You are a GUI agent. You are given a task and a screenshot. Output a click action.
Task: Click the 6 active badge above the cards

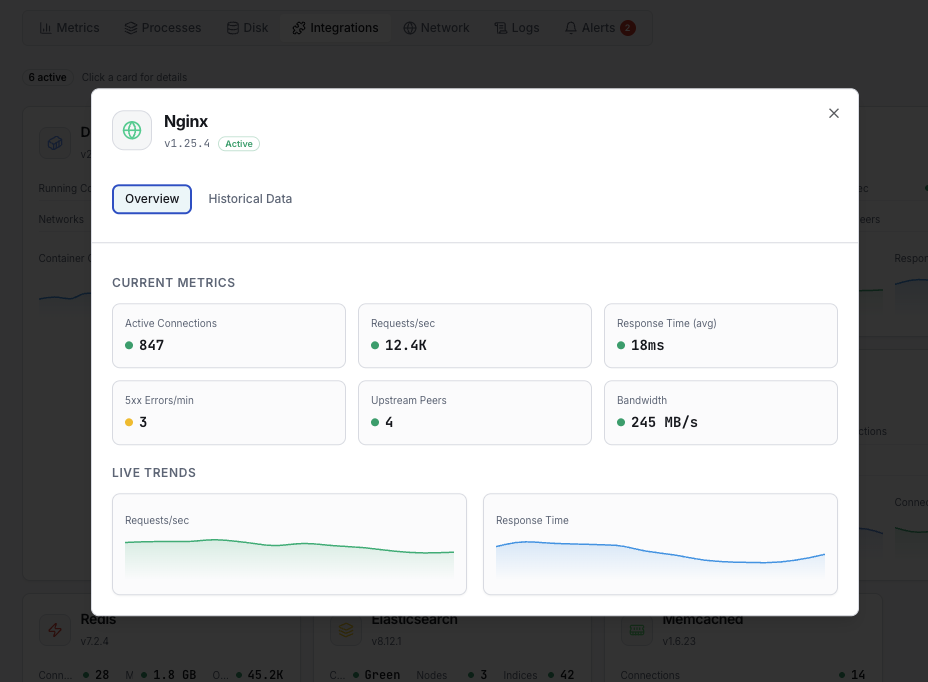pyautogui.click(x=47, y=76)
